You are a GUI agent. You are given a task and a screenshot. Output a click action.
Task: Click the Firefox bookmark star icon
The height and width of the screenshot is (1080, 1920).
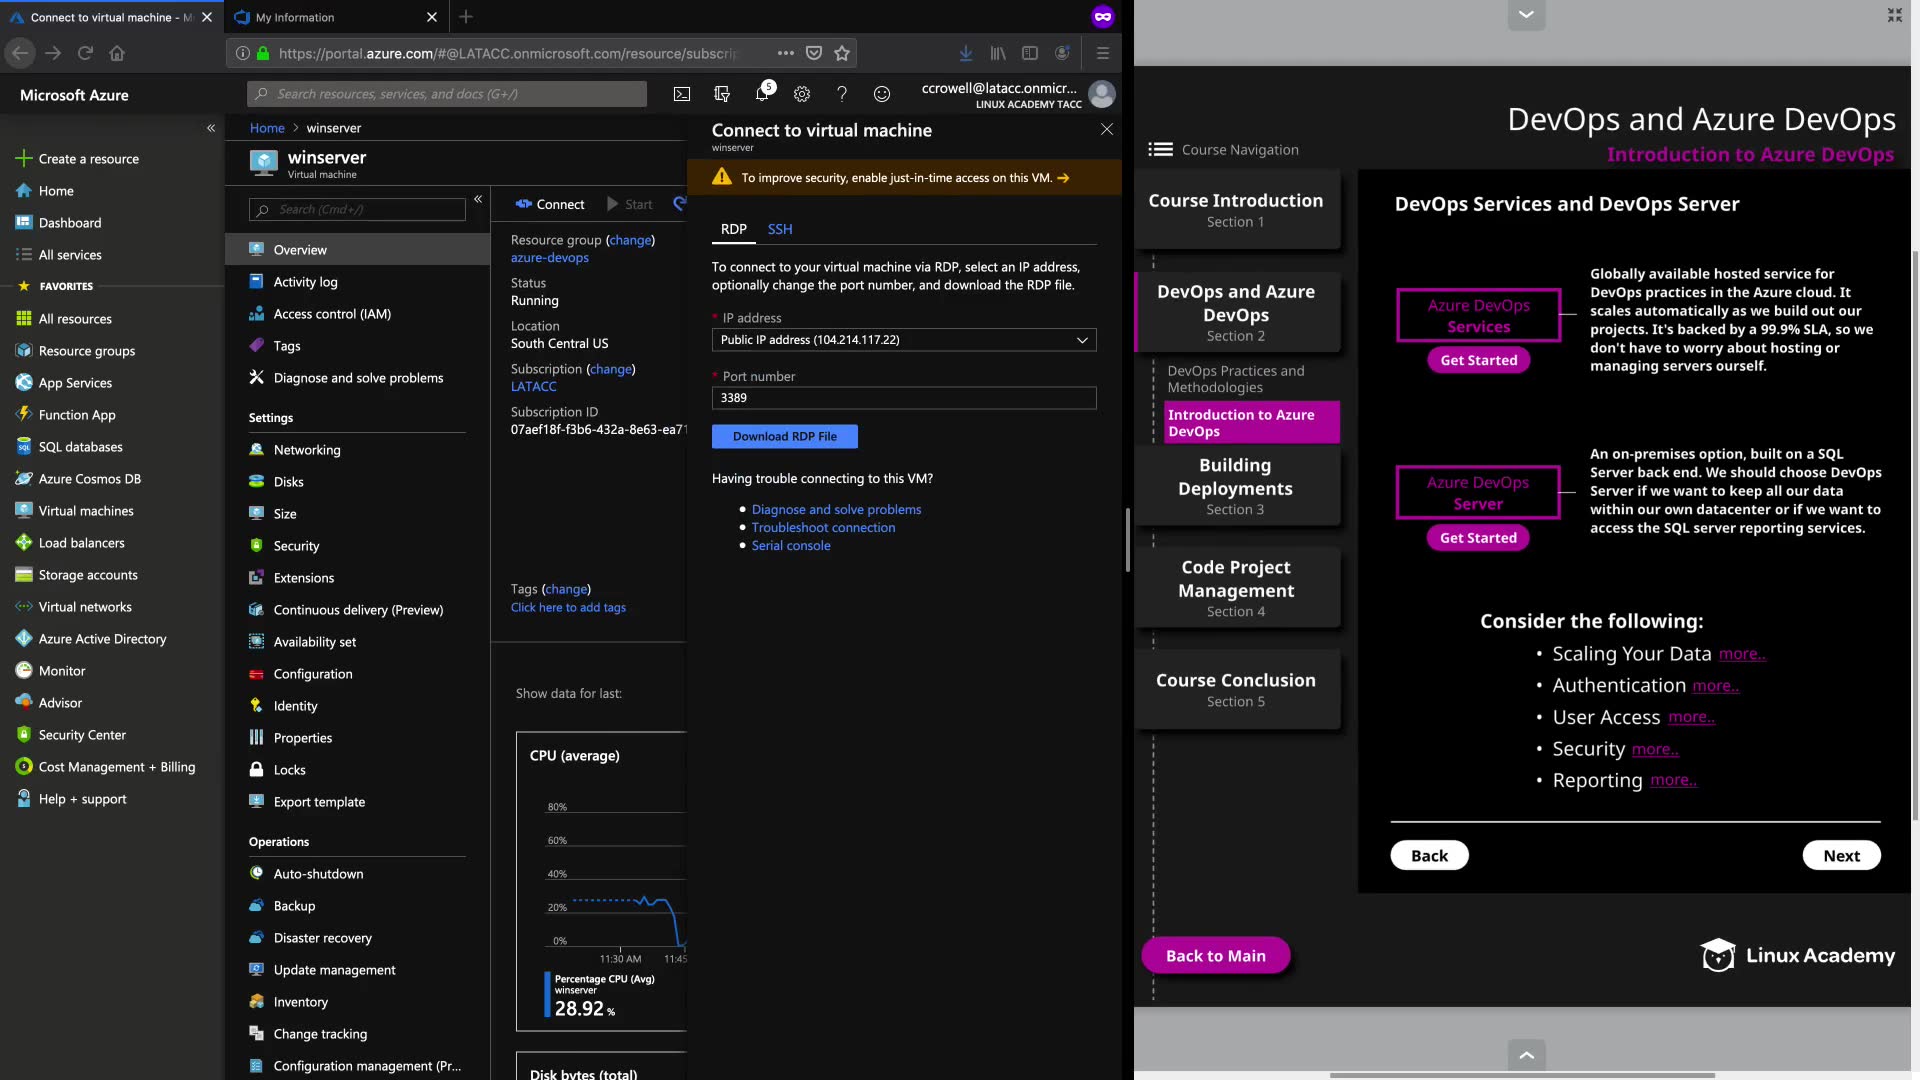(842, 53)
